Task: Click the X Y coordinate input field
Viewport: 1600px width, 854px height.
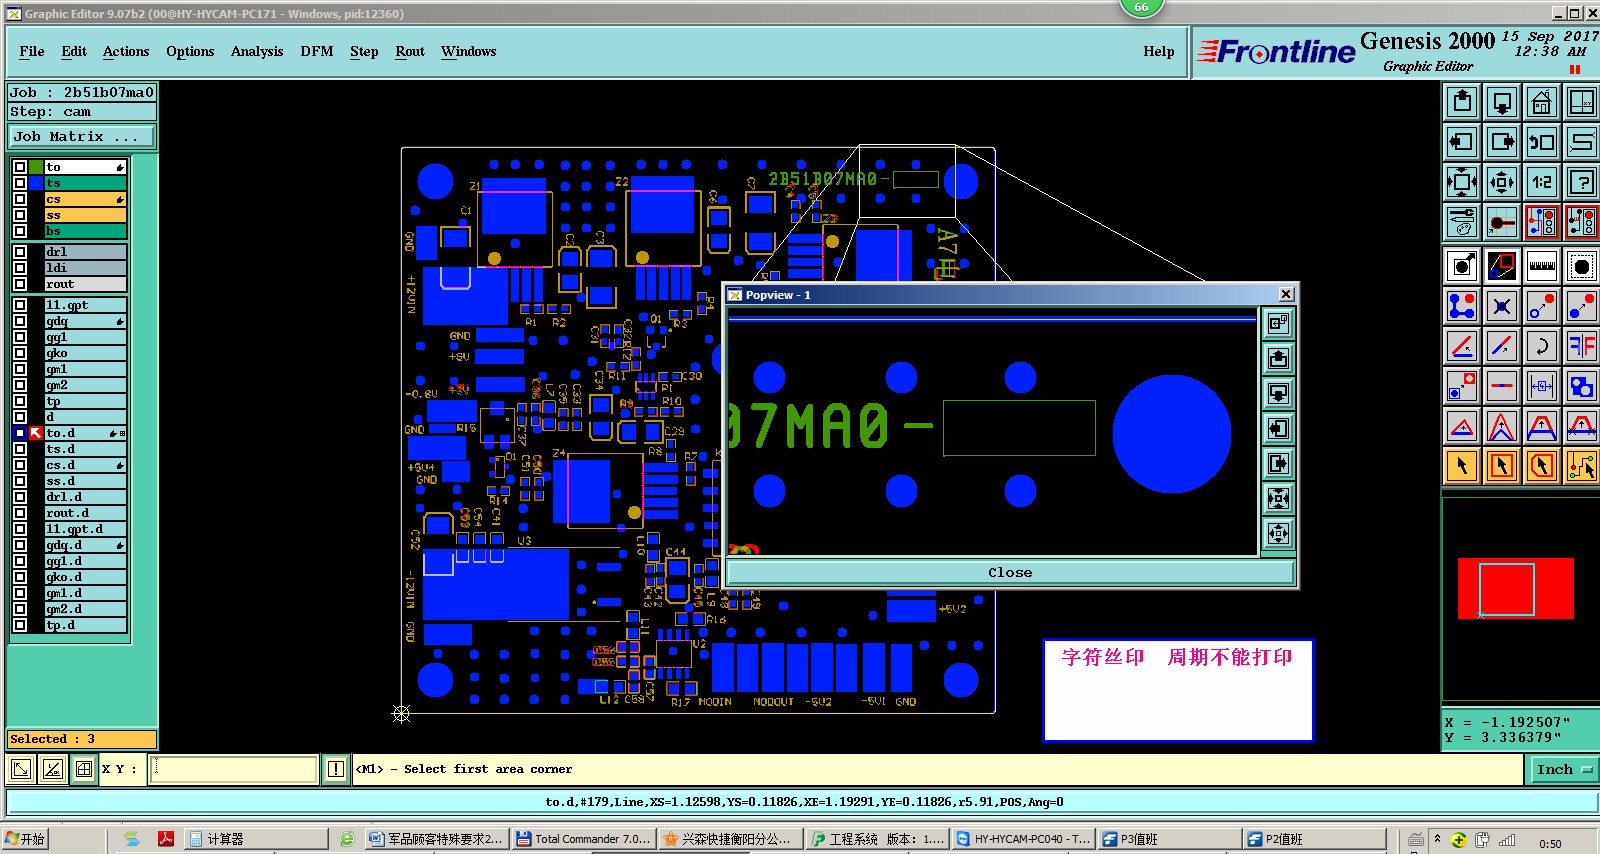Action: coord(233,769)
